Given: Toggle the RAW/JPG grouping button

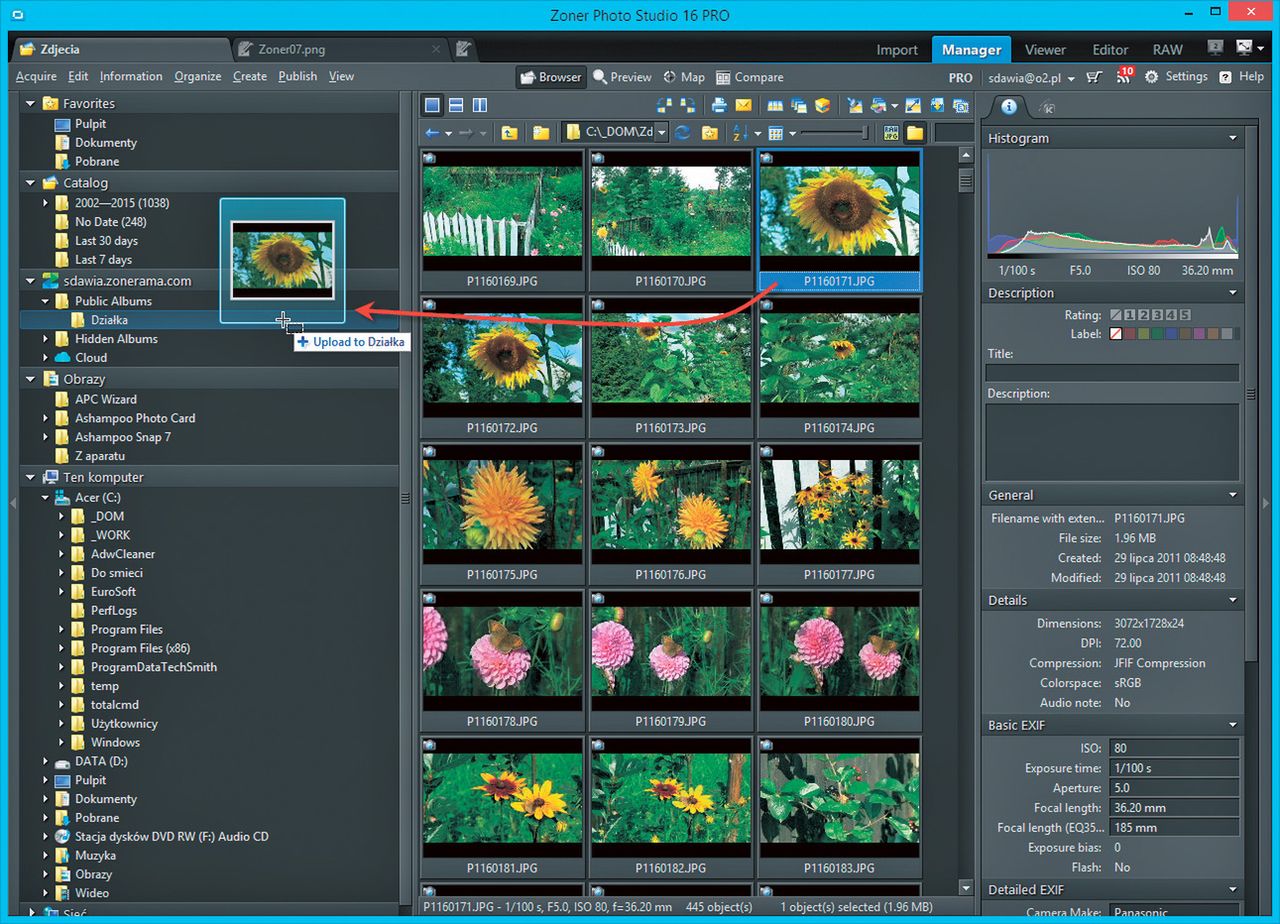Looking at the screenshot, I should (891, 133).
